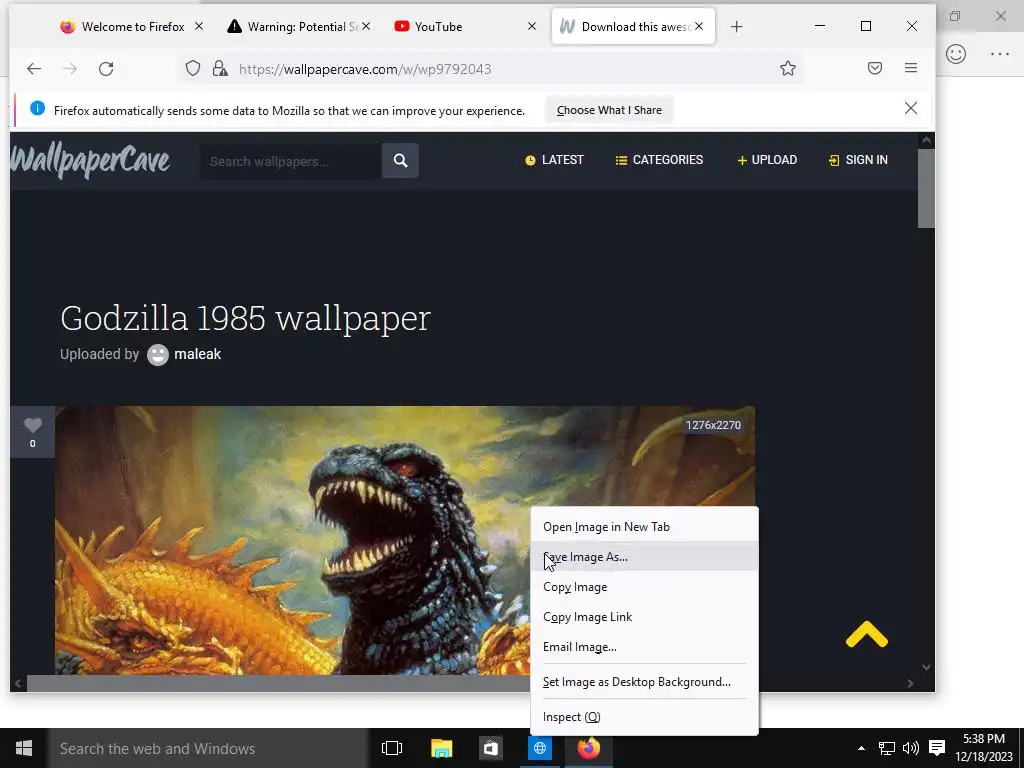Jump to top with the yellow up chevron
The image size is (1024, 768).
867,634
